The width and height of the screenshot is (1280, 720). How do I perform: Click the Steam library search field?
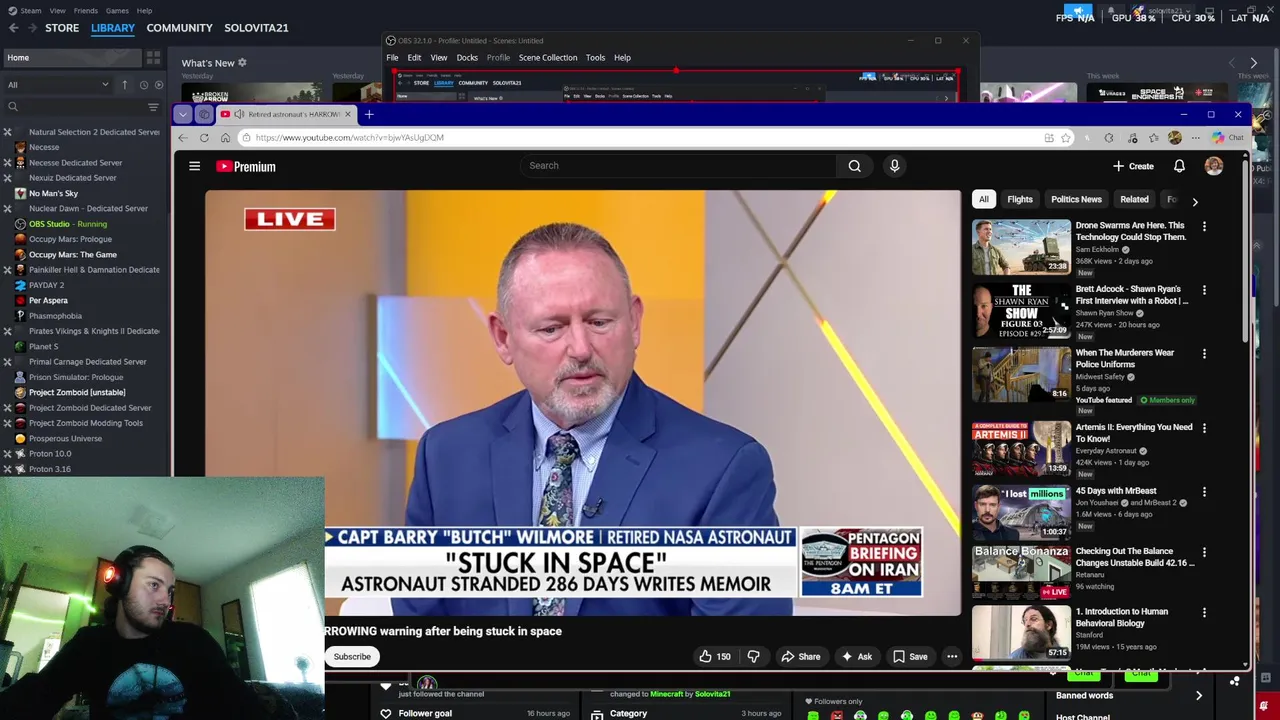pos(75,107)
